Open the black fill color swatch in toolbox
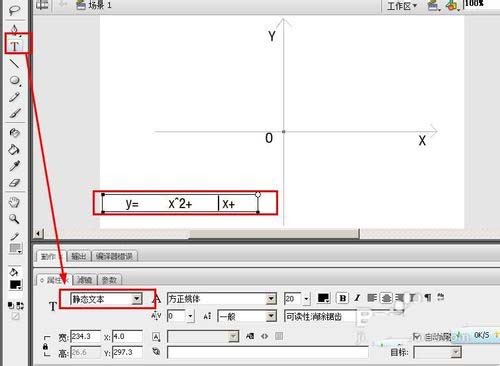500x366 pixels. 15,285
